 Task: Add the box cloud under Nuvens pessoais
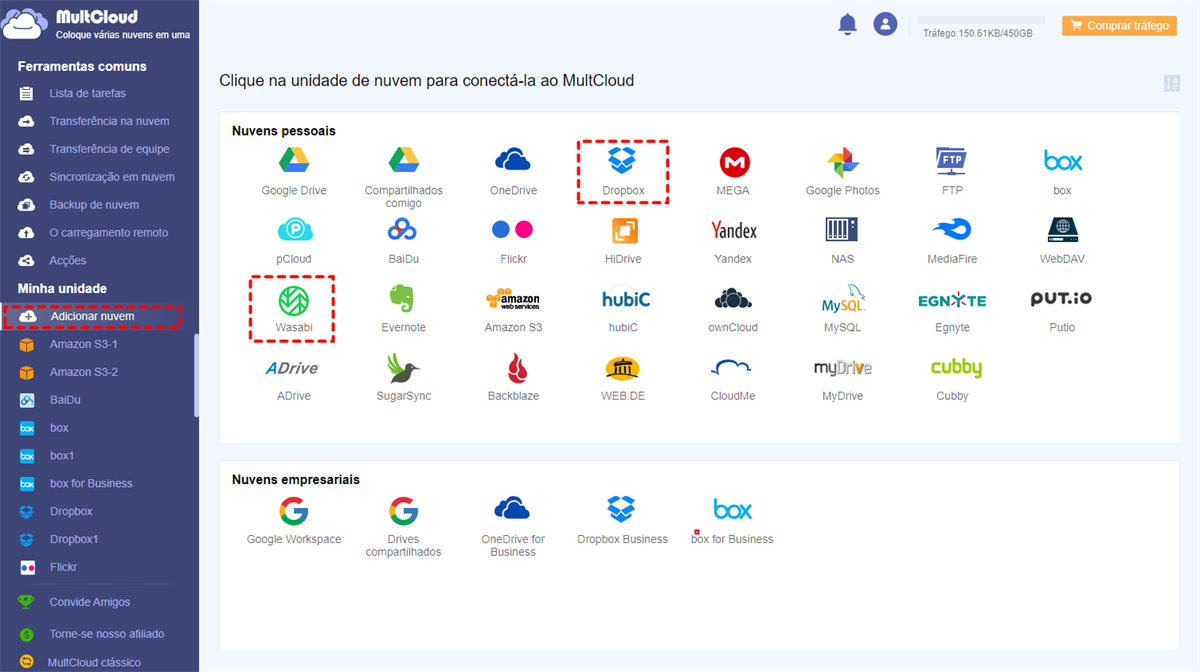coord(1062,161)
